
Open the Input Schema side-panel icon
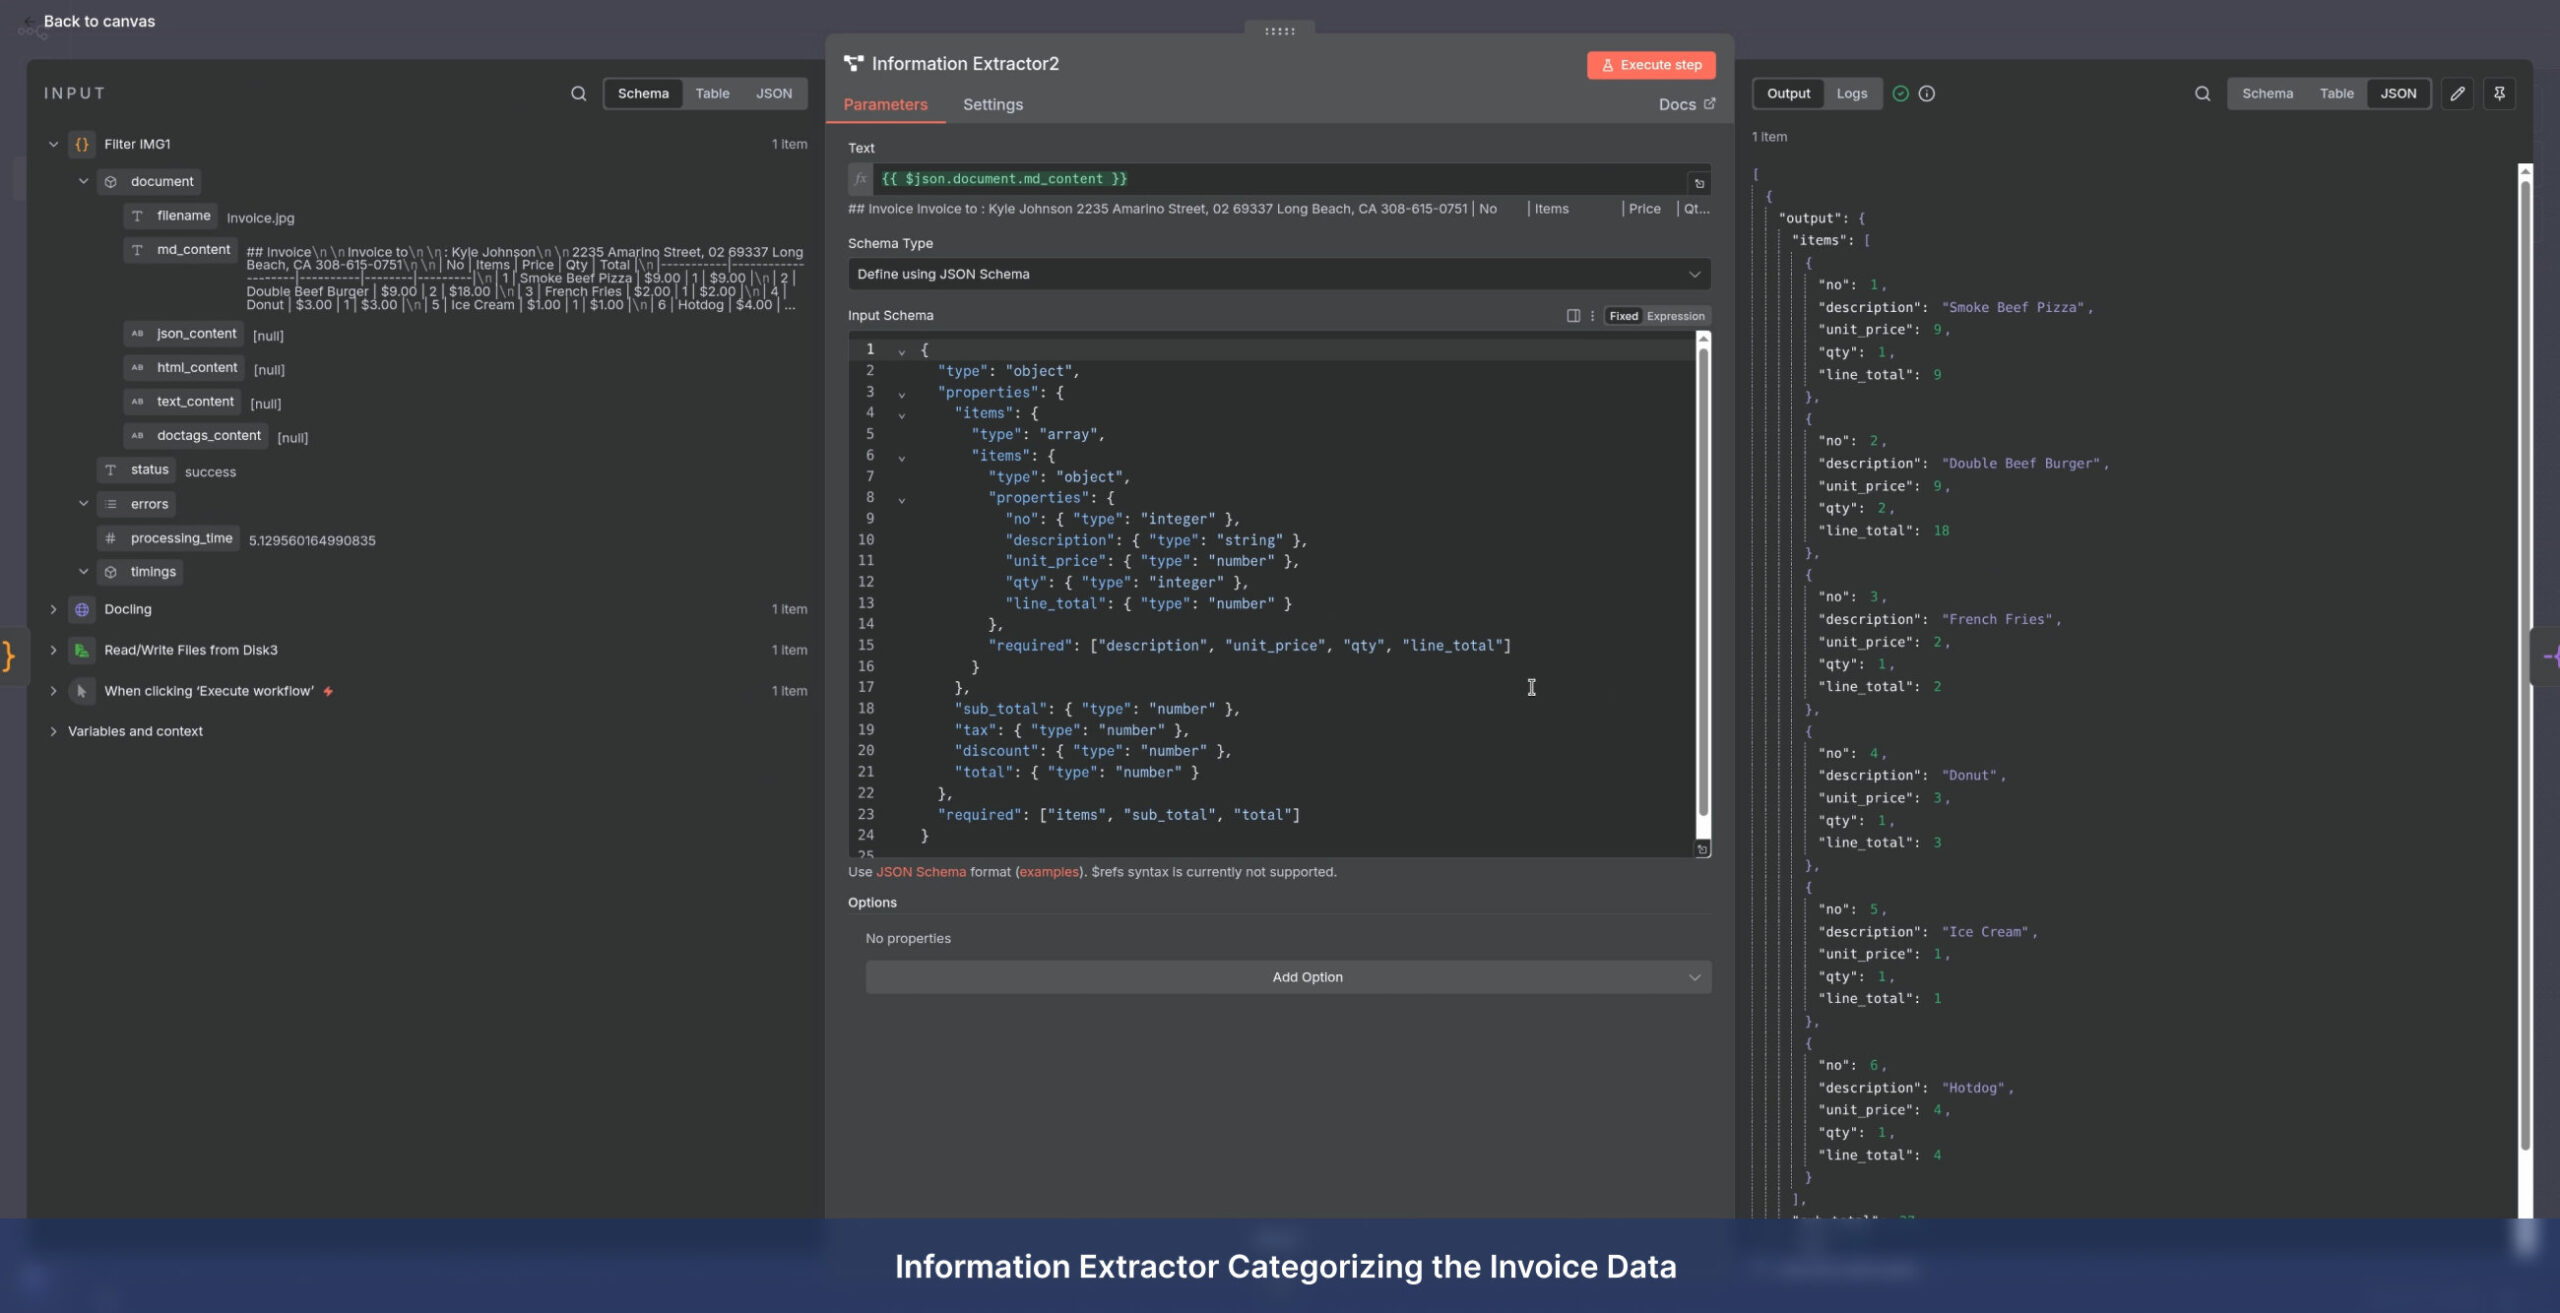tap(1572, 316)
